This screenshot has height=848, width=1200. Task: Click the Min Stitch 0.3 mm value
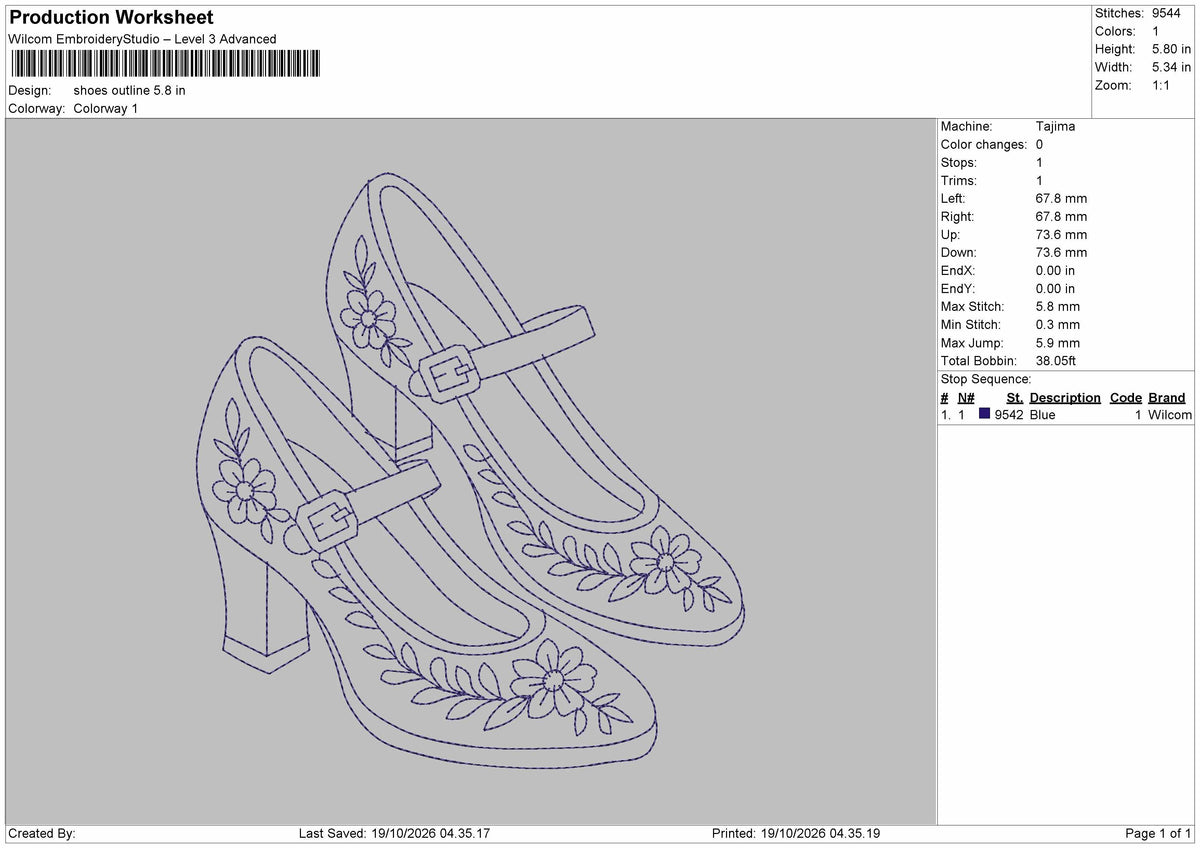pos(1058,325)
